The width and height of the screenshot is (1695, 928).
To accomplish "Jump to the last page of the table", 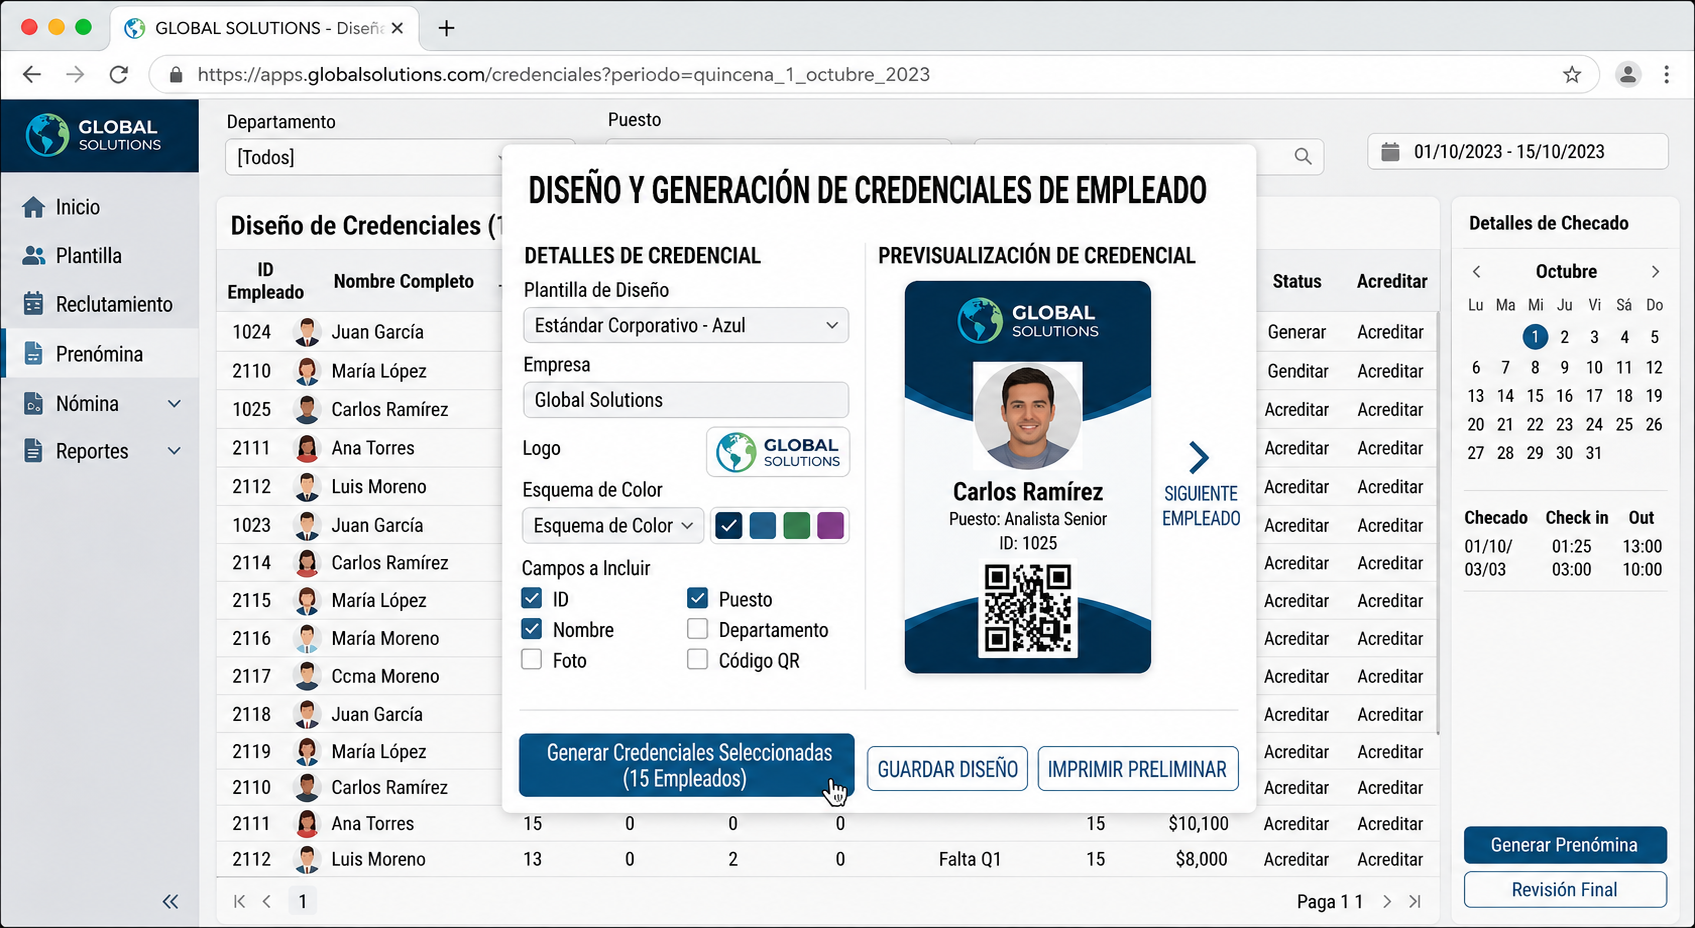I will 1415,901.
